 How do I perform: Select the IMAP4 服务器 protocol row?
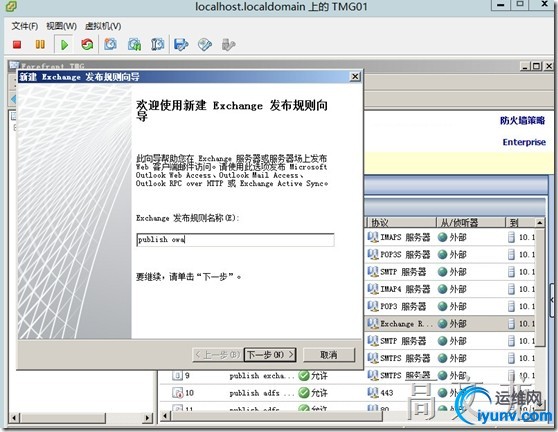[x=450, y=289]
